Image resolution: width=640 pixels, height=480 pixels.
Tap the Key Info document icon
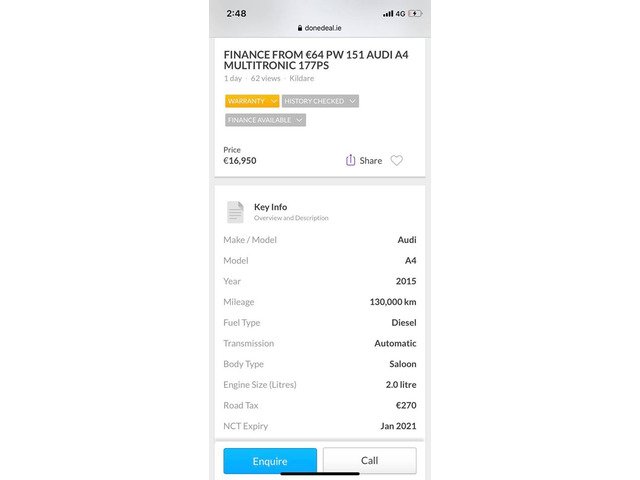click(235, 211)
